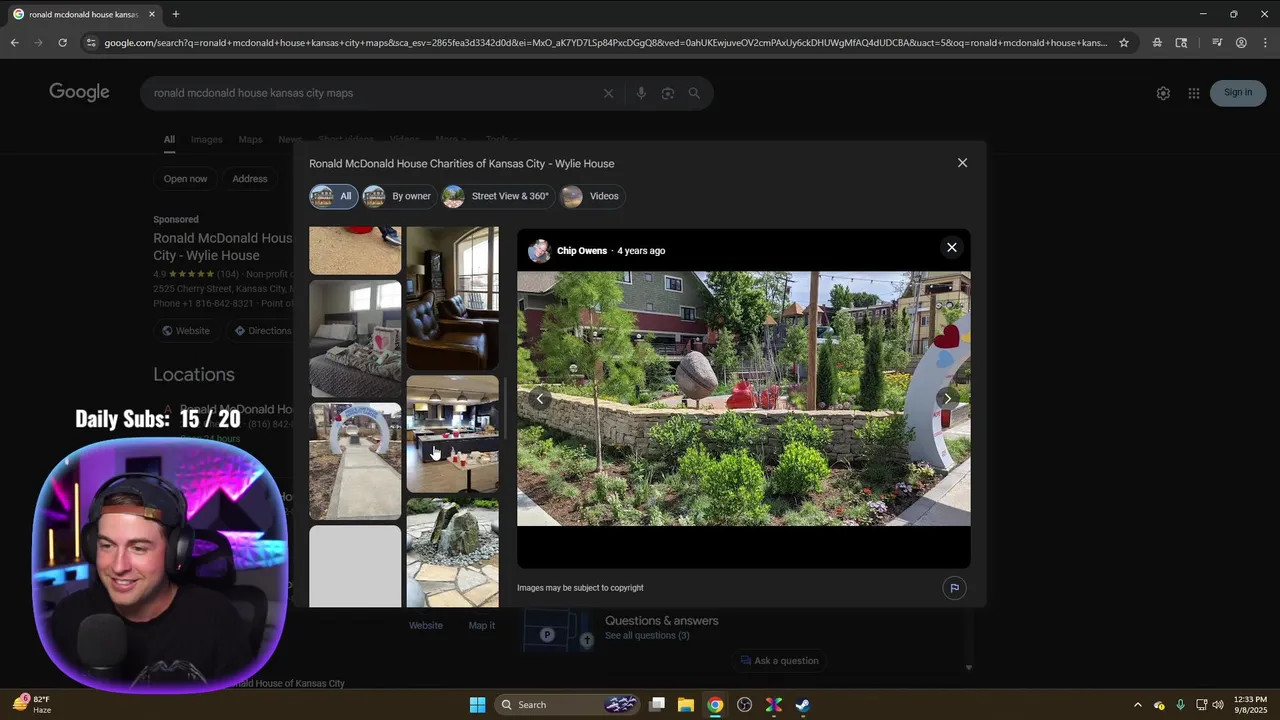
Task: Report photo with flag icon
Action: [954, 588]
